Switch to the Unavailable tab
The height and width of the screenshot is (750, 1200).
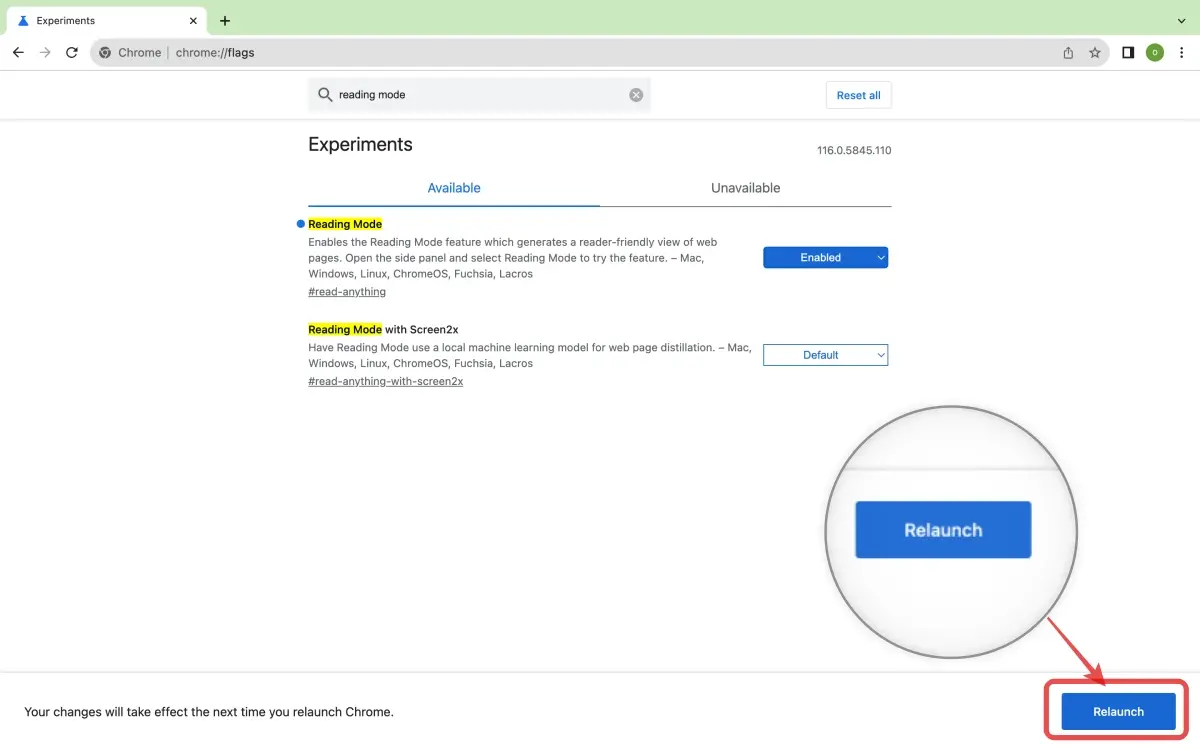(x=745, y=188)
